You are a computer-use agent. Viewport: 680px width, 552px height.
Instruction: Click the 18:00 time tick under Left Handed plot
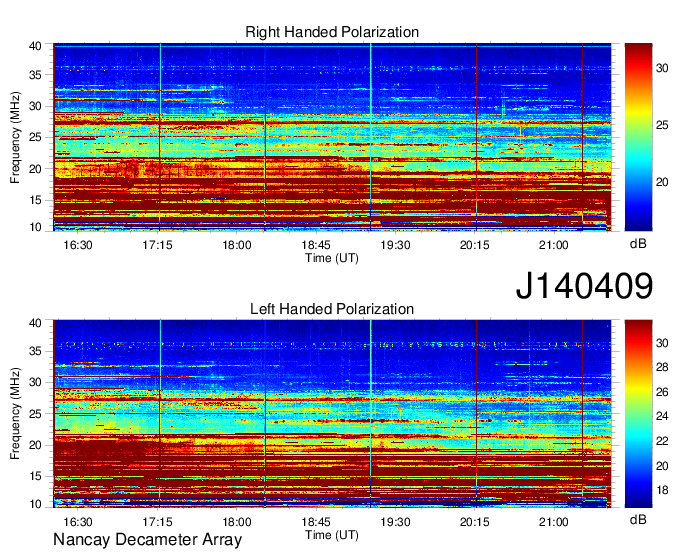pos(237,522)
